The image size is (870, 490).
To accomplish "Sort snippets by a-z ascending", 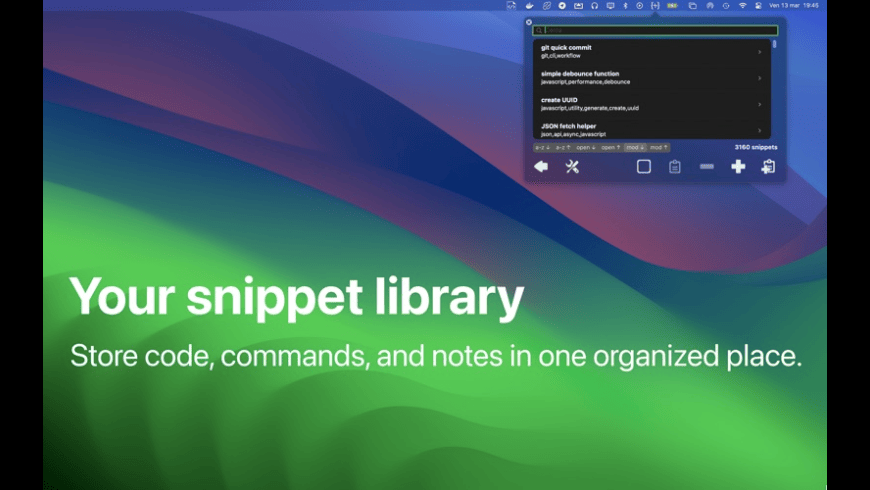I will pyautogui.click(x=563, y=148).
